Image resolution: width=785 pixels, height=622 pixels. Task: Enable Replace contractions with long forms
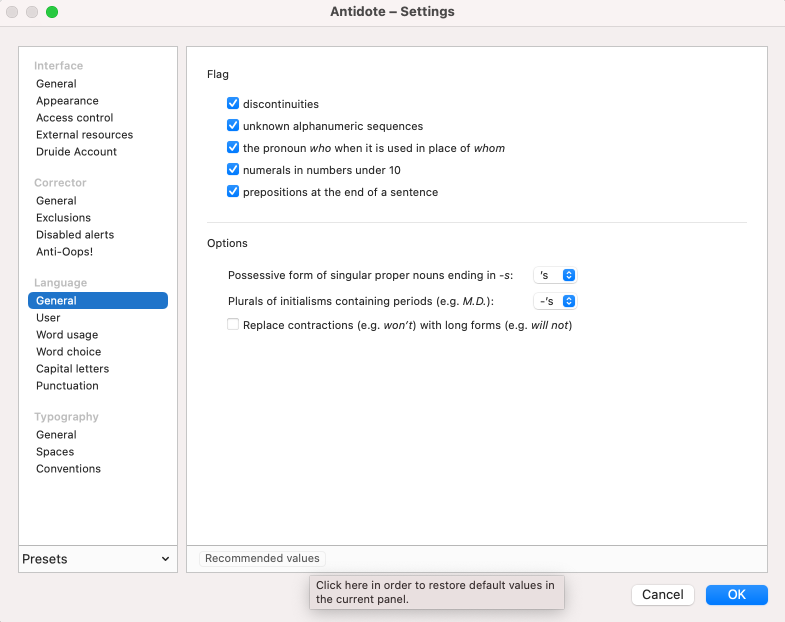point(233,325)
